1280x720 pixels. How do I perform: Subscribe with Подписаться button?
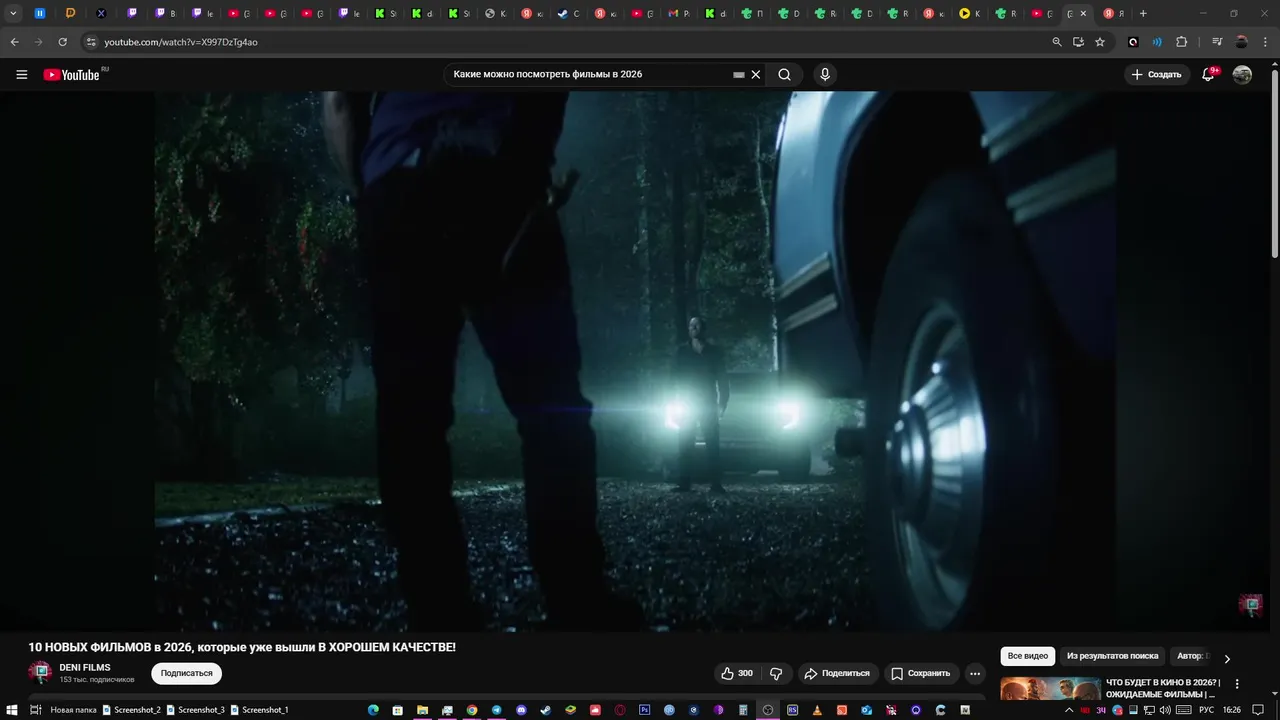pos(186,673)
